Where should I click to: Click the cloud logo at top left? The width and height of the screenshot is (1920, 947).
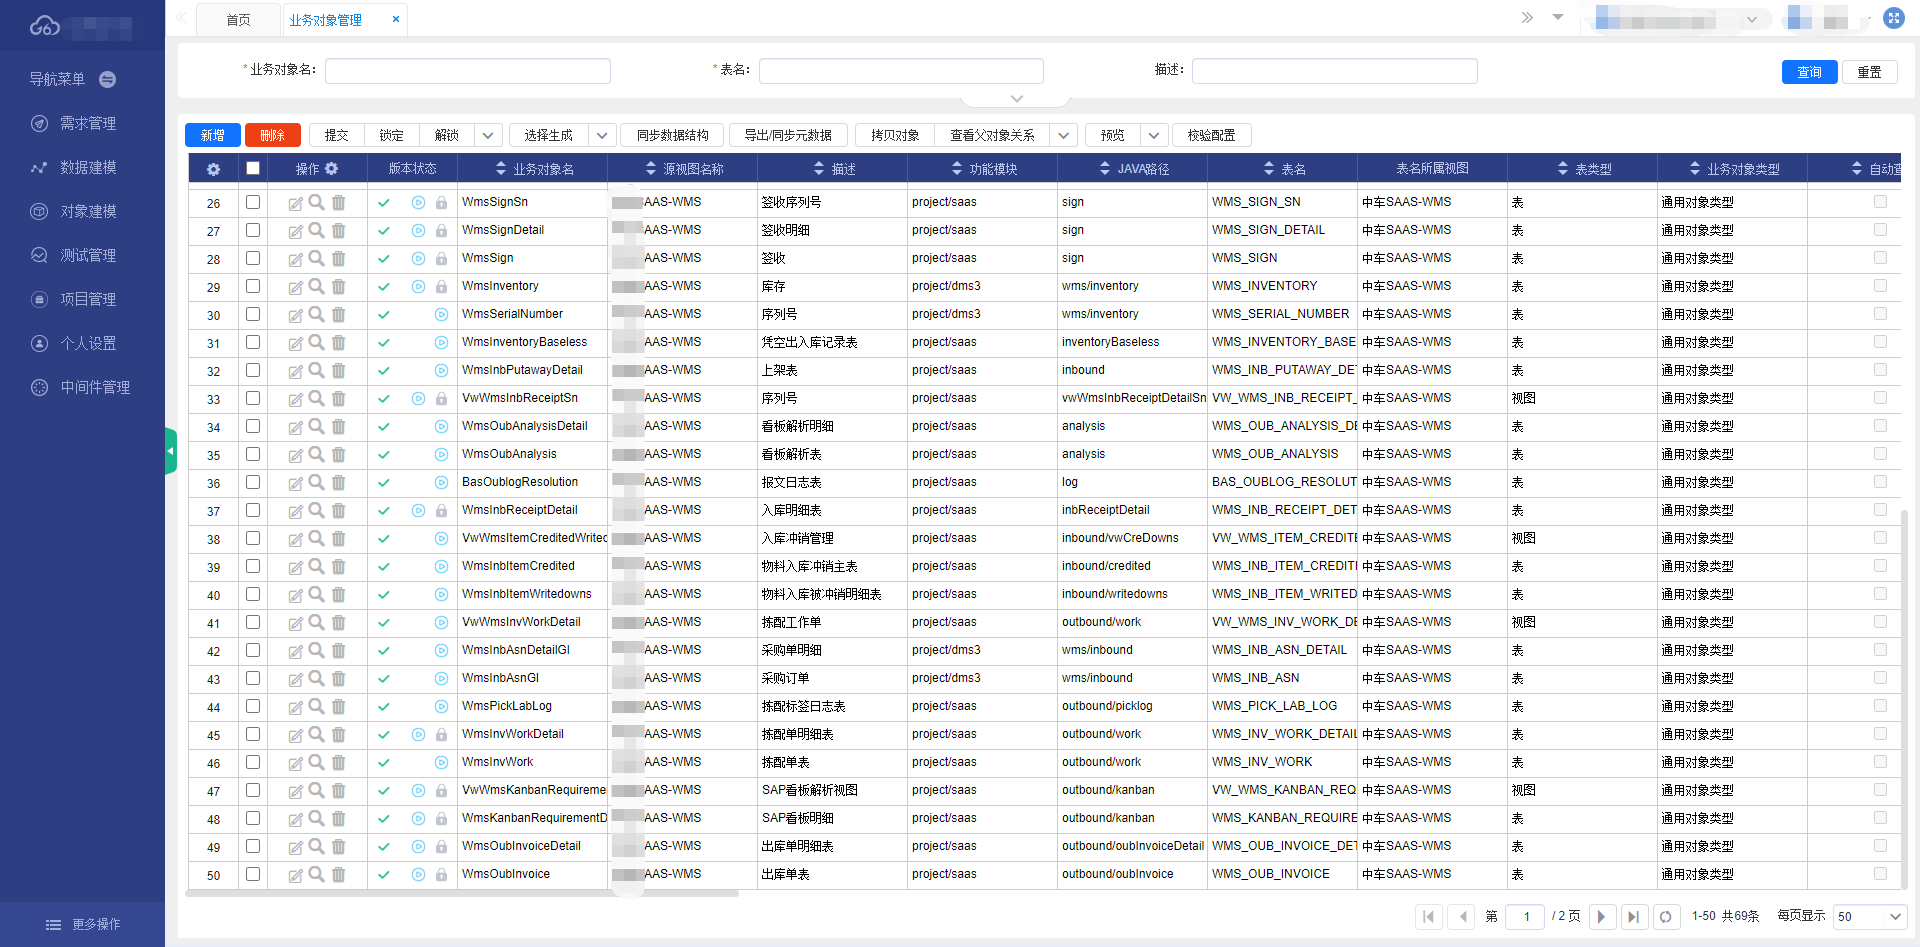click(x=45, y=25)
